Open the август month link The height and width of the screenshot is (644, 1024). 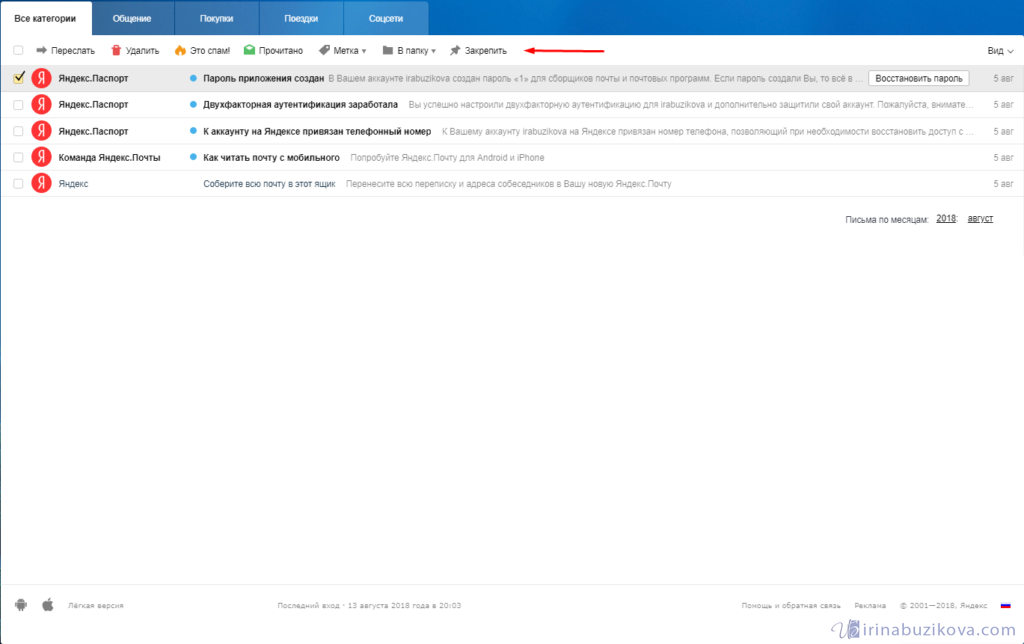click(980, 219)
